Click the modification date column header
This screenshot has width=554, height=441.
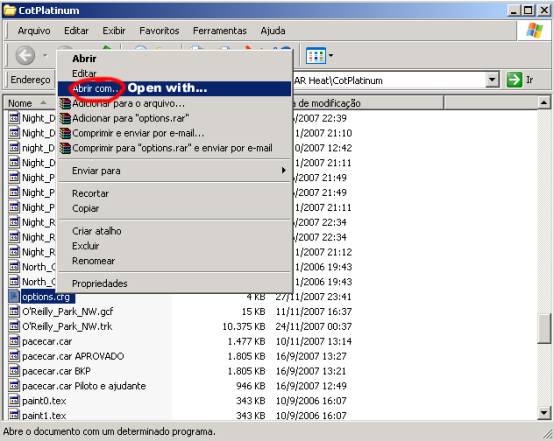(367, 103)
